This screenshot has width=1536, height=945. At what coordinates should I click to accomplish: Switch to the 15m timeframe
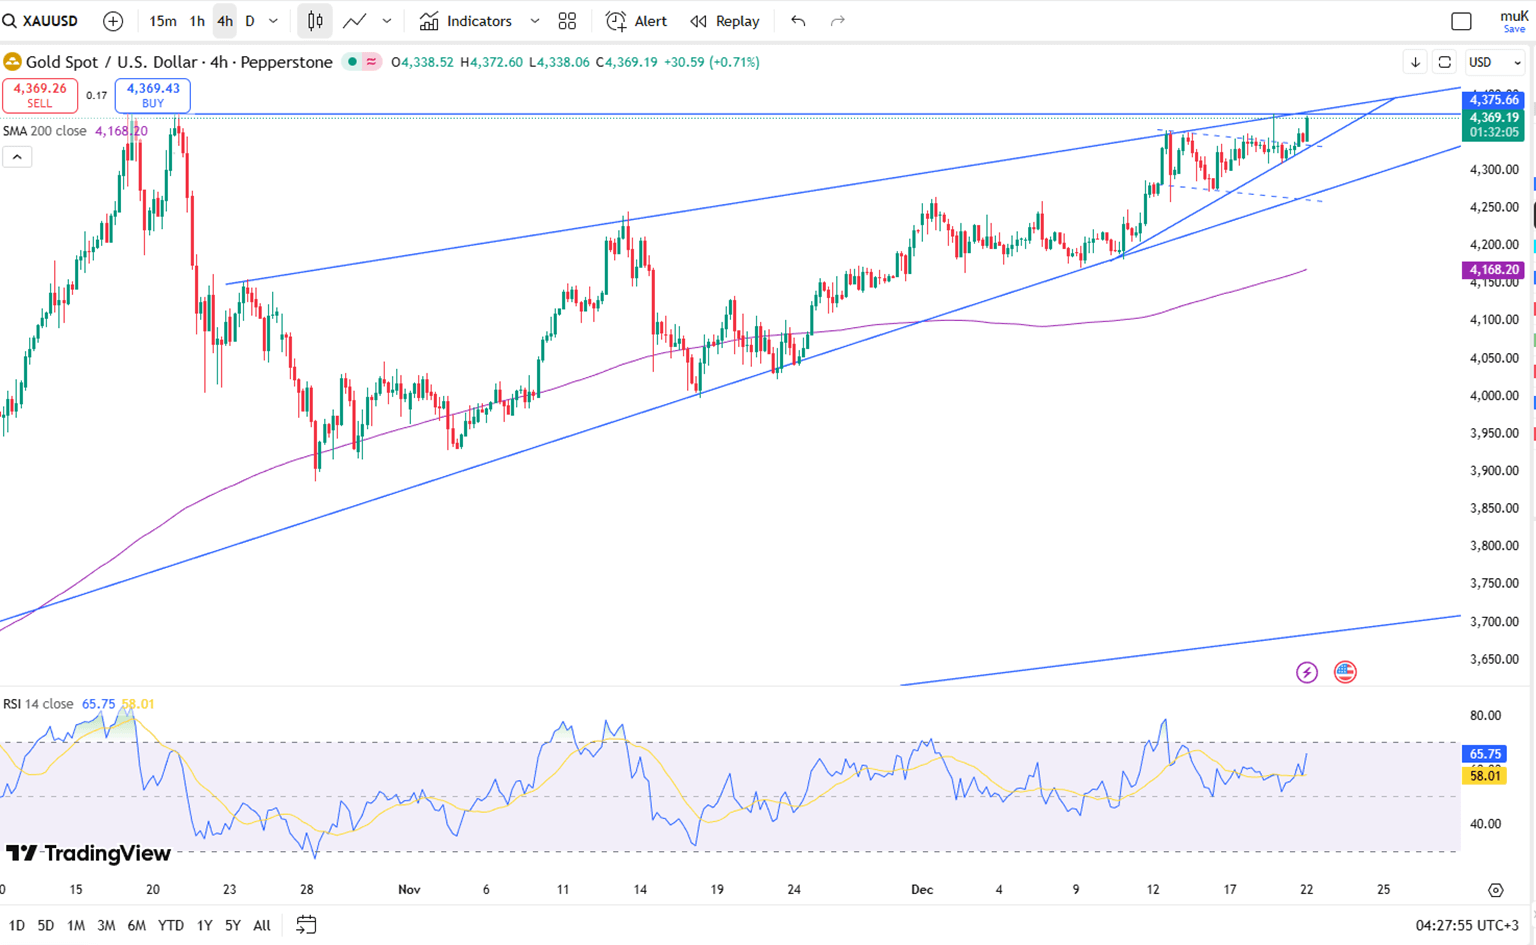click(162, 21)
